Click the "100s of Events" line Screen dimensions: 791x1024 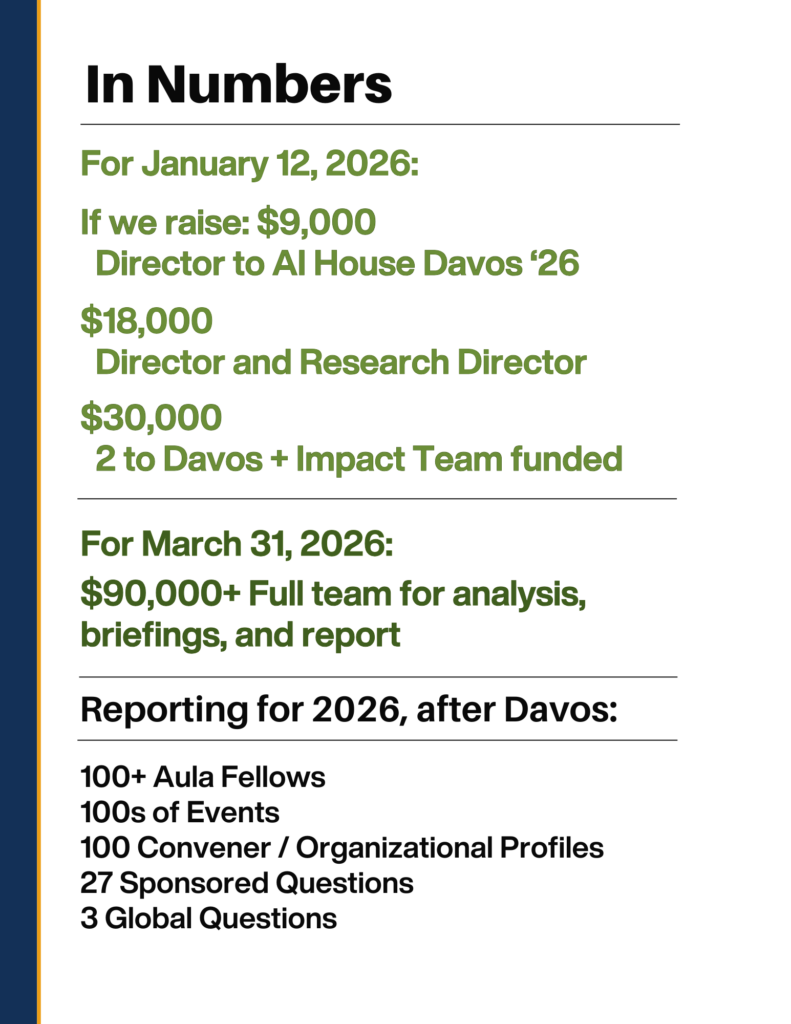pos(179,812)
